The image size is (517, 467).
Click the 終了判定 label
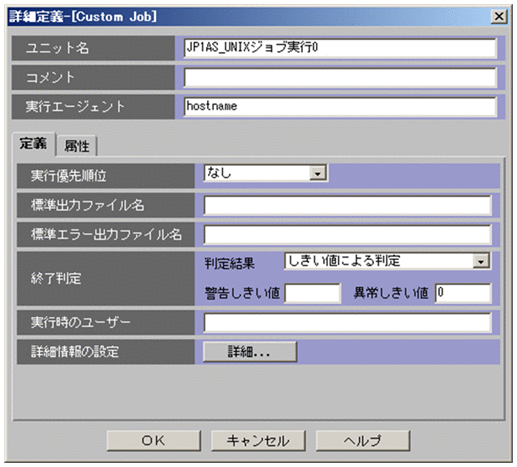(x=56, y=278)
